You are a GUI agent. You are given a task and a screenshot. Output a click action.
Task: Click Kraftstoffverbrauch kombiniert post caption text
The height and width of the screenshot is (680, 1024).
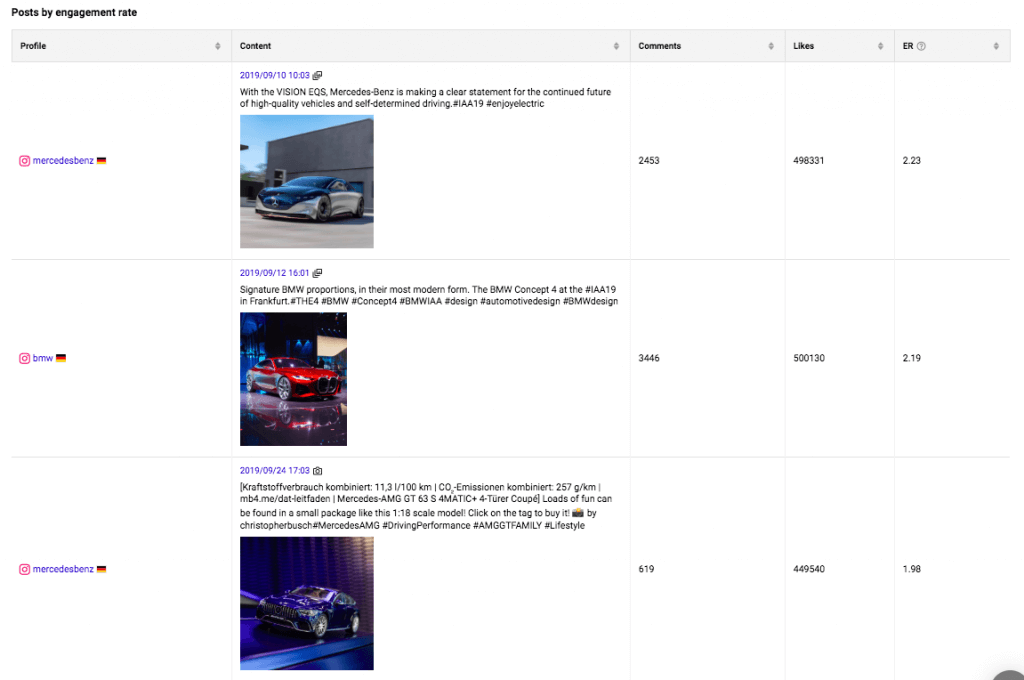click(426, 506)
